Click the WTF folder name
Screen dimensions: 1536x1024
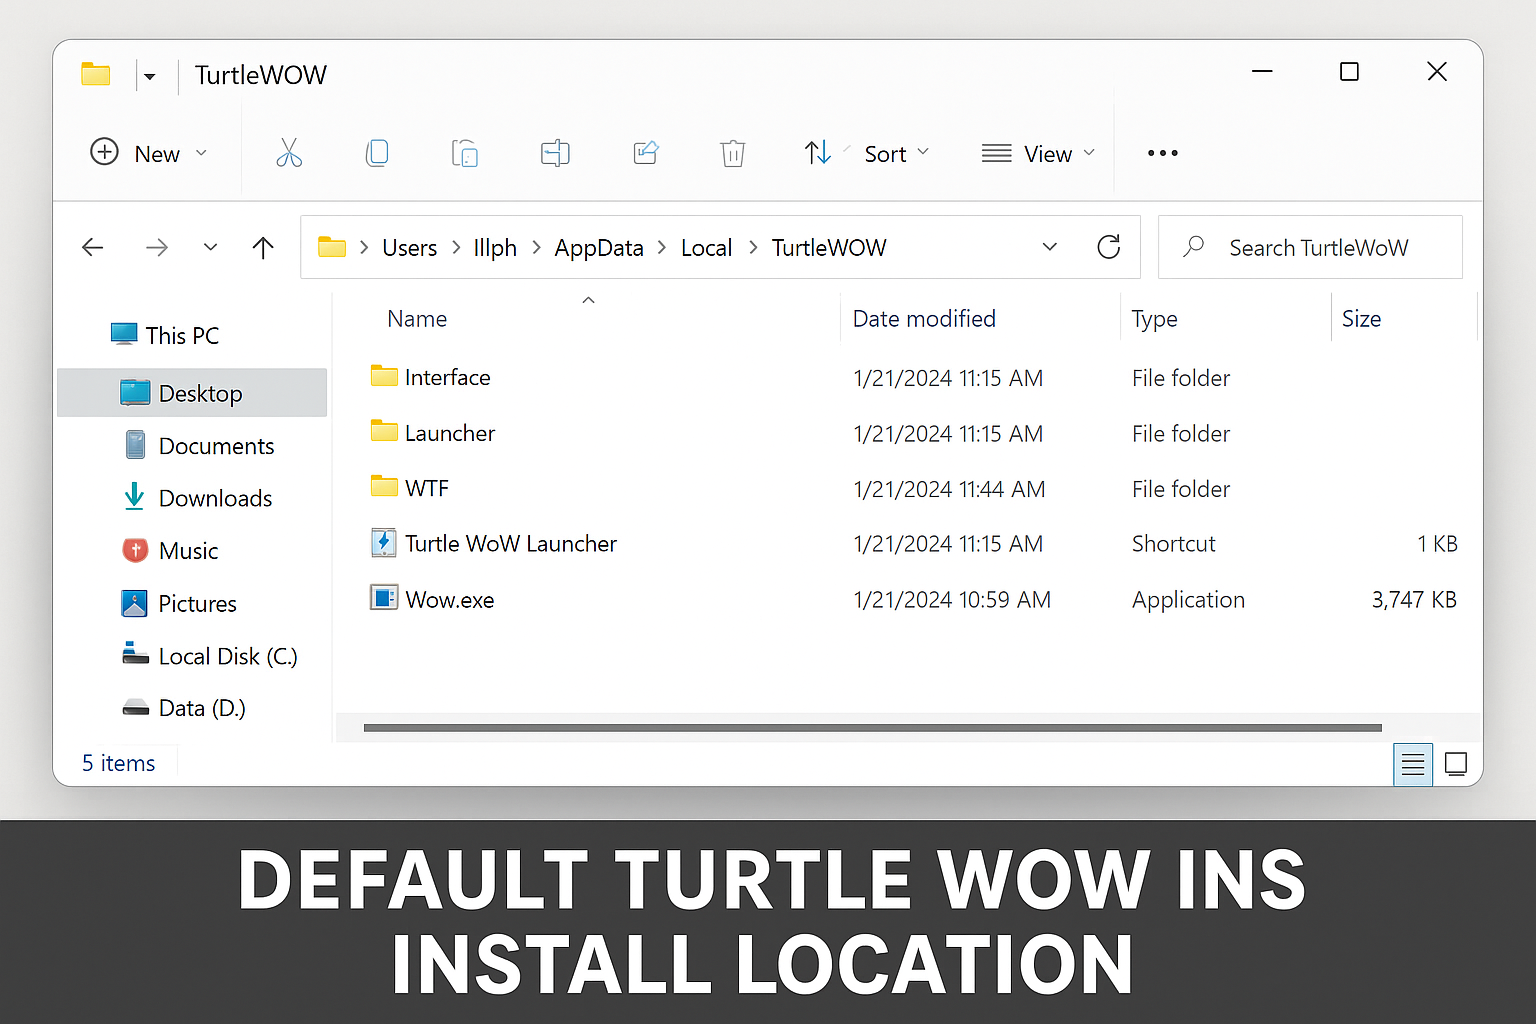click(x=427, y=488)
